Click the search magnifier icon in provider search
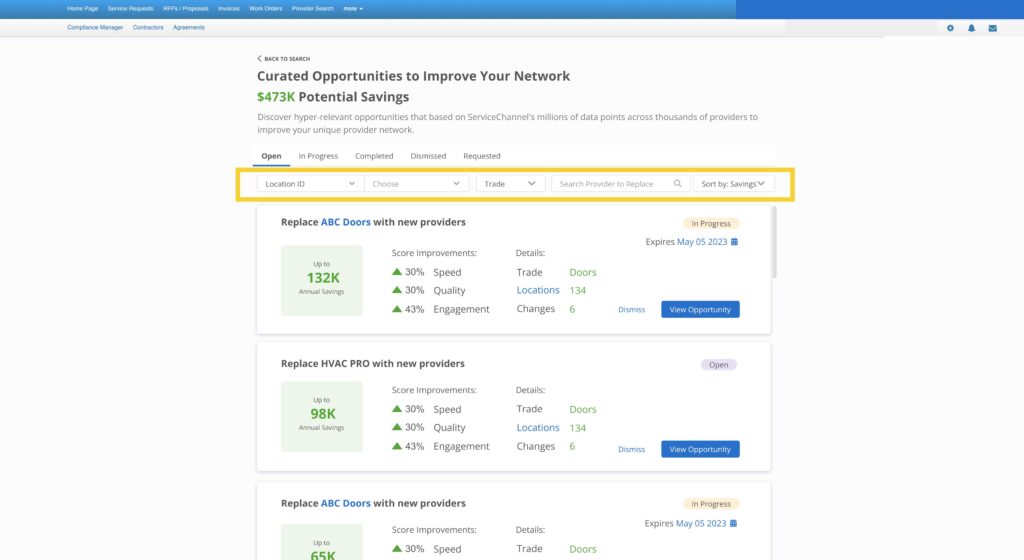The height and width of the screenshot is (560, 1024). click(x=678, y=184)
